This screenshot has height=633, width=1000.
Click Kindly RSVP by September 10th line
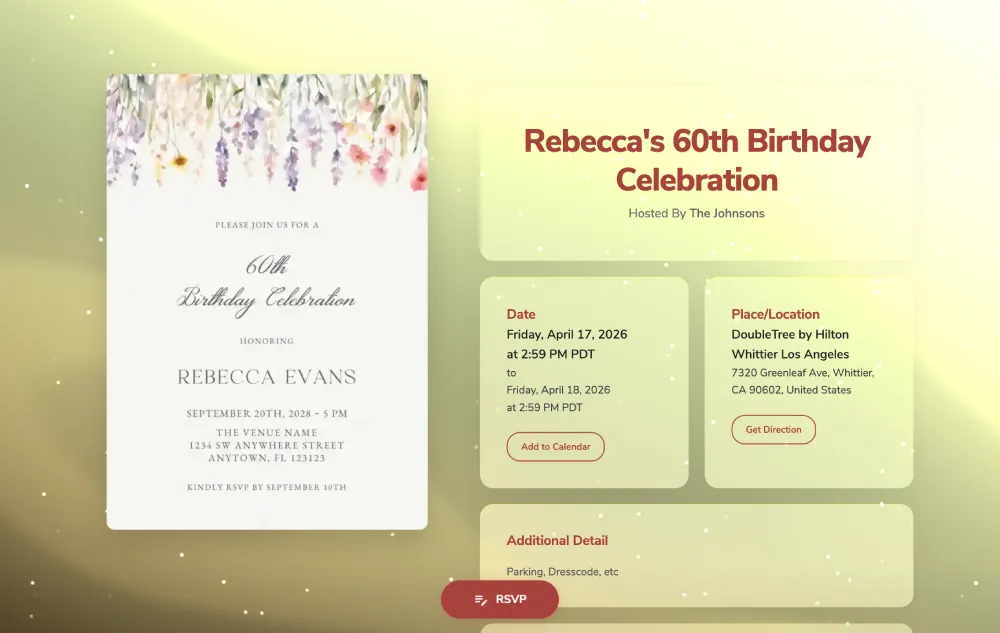tap(267, 488)
